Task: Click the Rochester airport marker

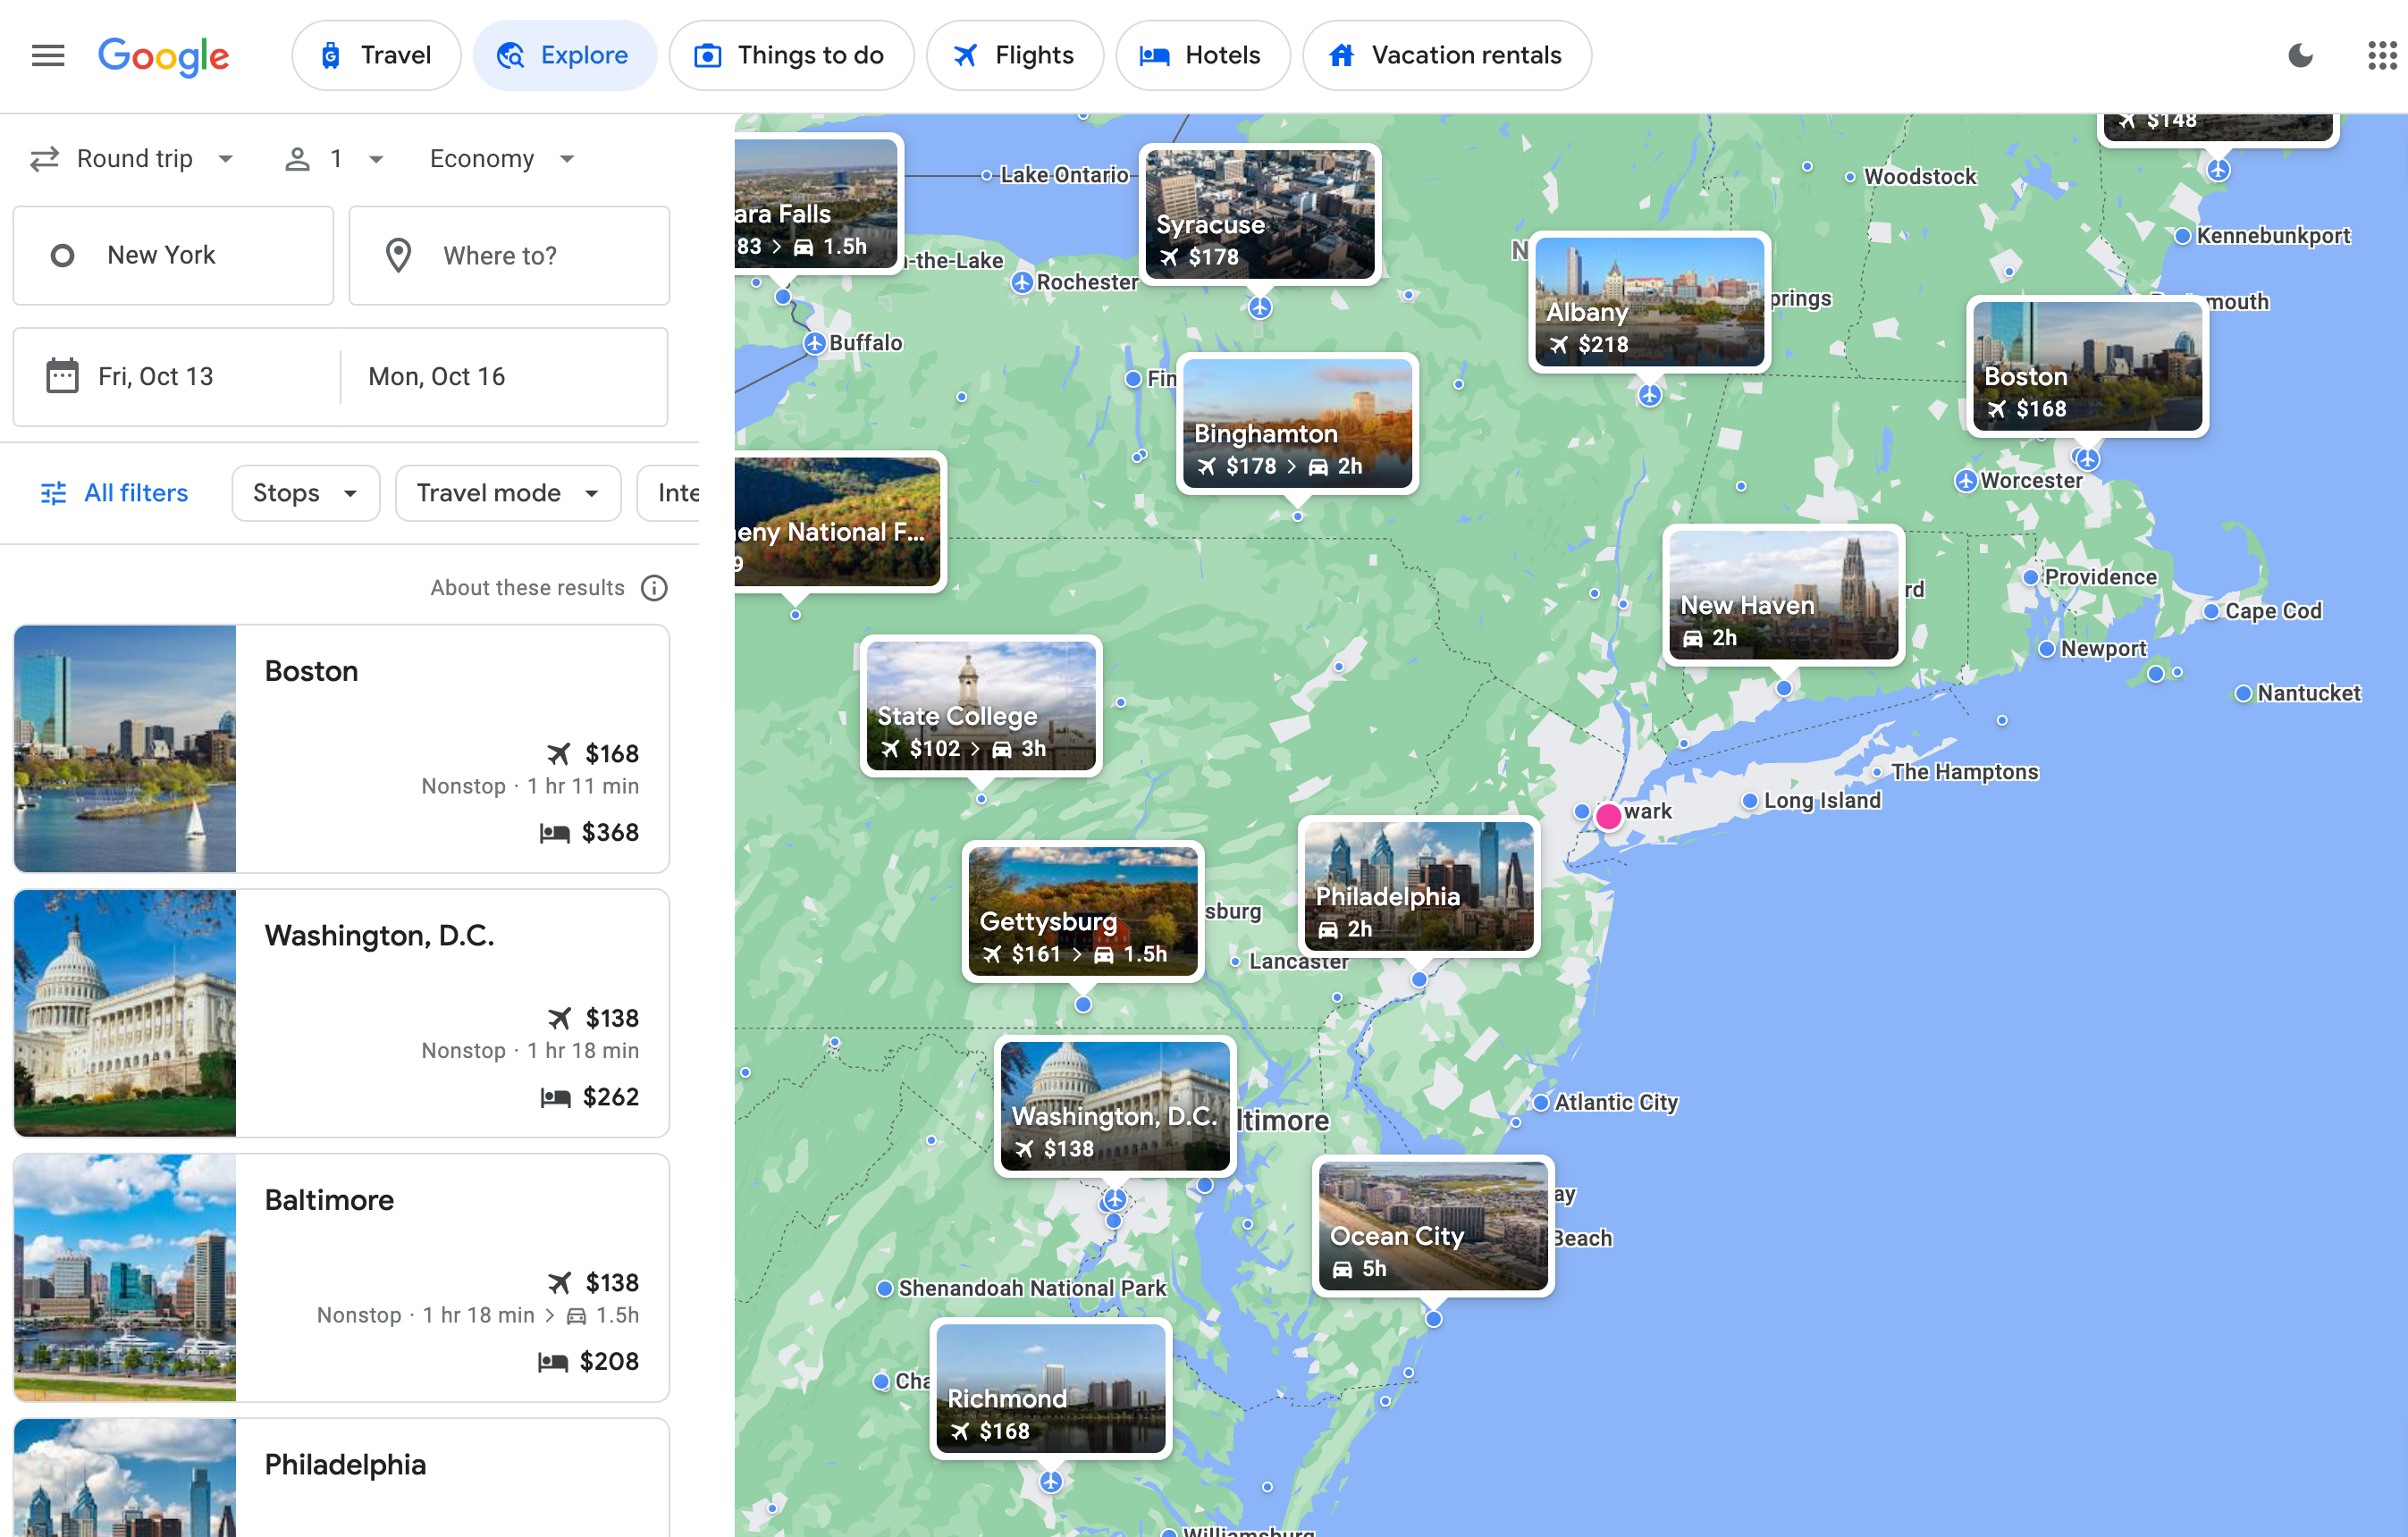Action: tap(1021, 283)
